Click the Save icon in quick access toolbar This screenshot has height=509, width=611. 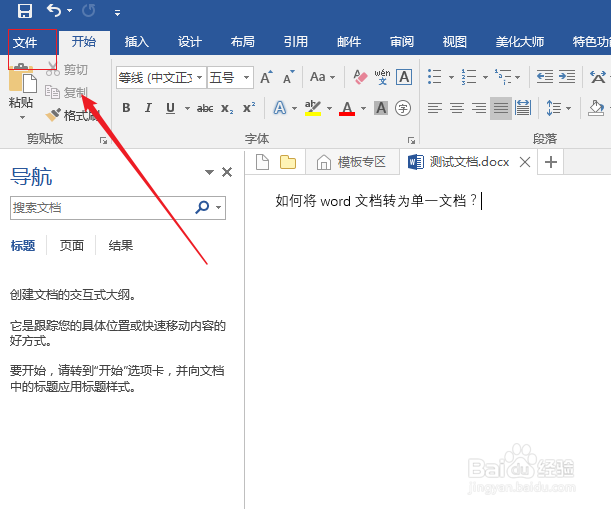pos(25,11)
